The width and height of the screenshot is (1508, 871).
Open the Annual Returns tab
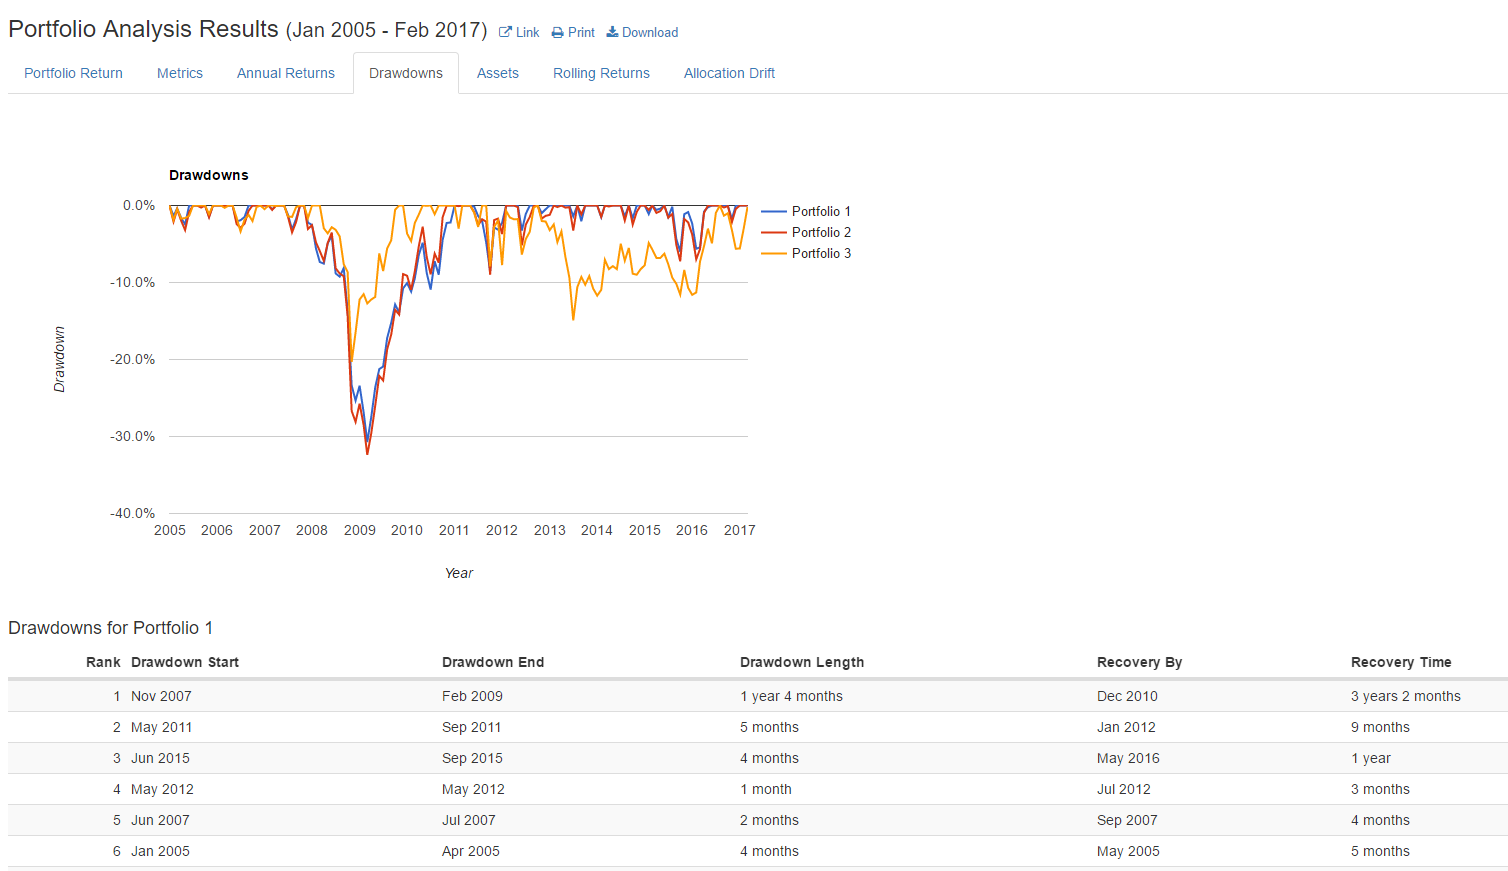286,73
